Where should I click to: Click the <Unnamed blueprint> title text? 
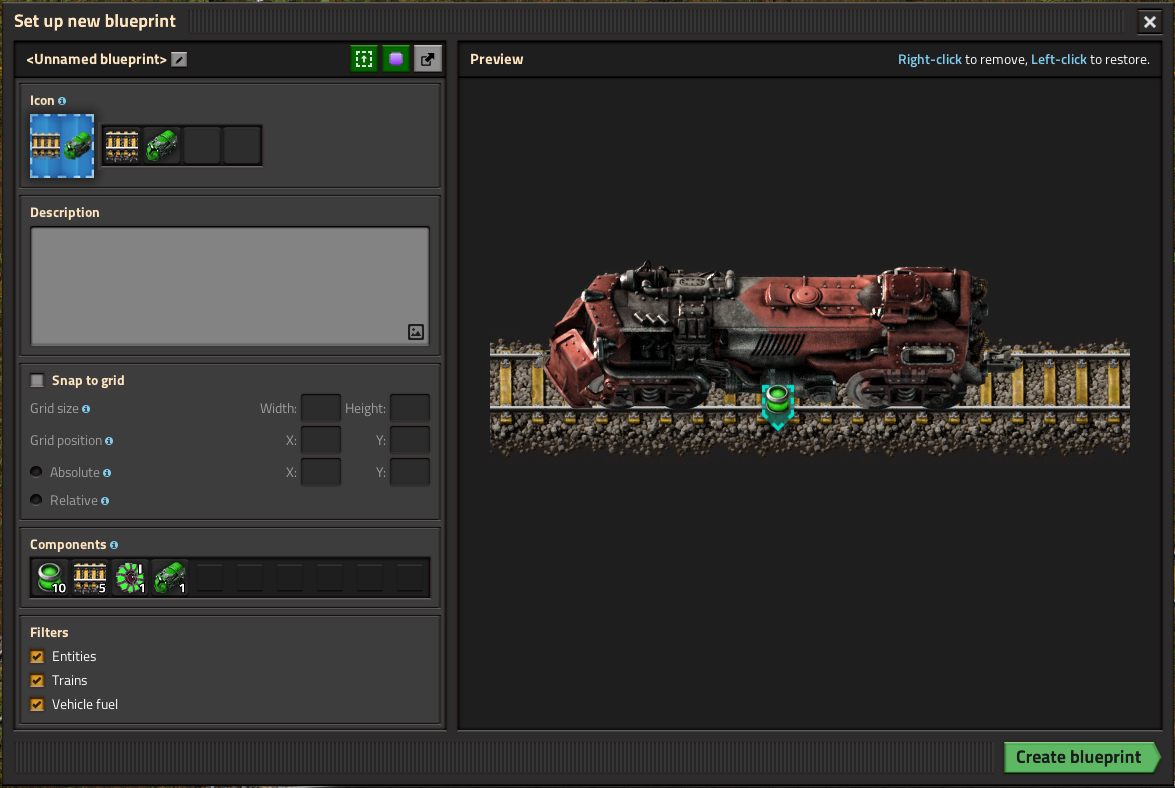tap(97, 59)
